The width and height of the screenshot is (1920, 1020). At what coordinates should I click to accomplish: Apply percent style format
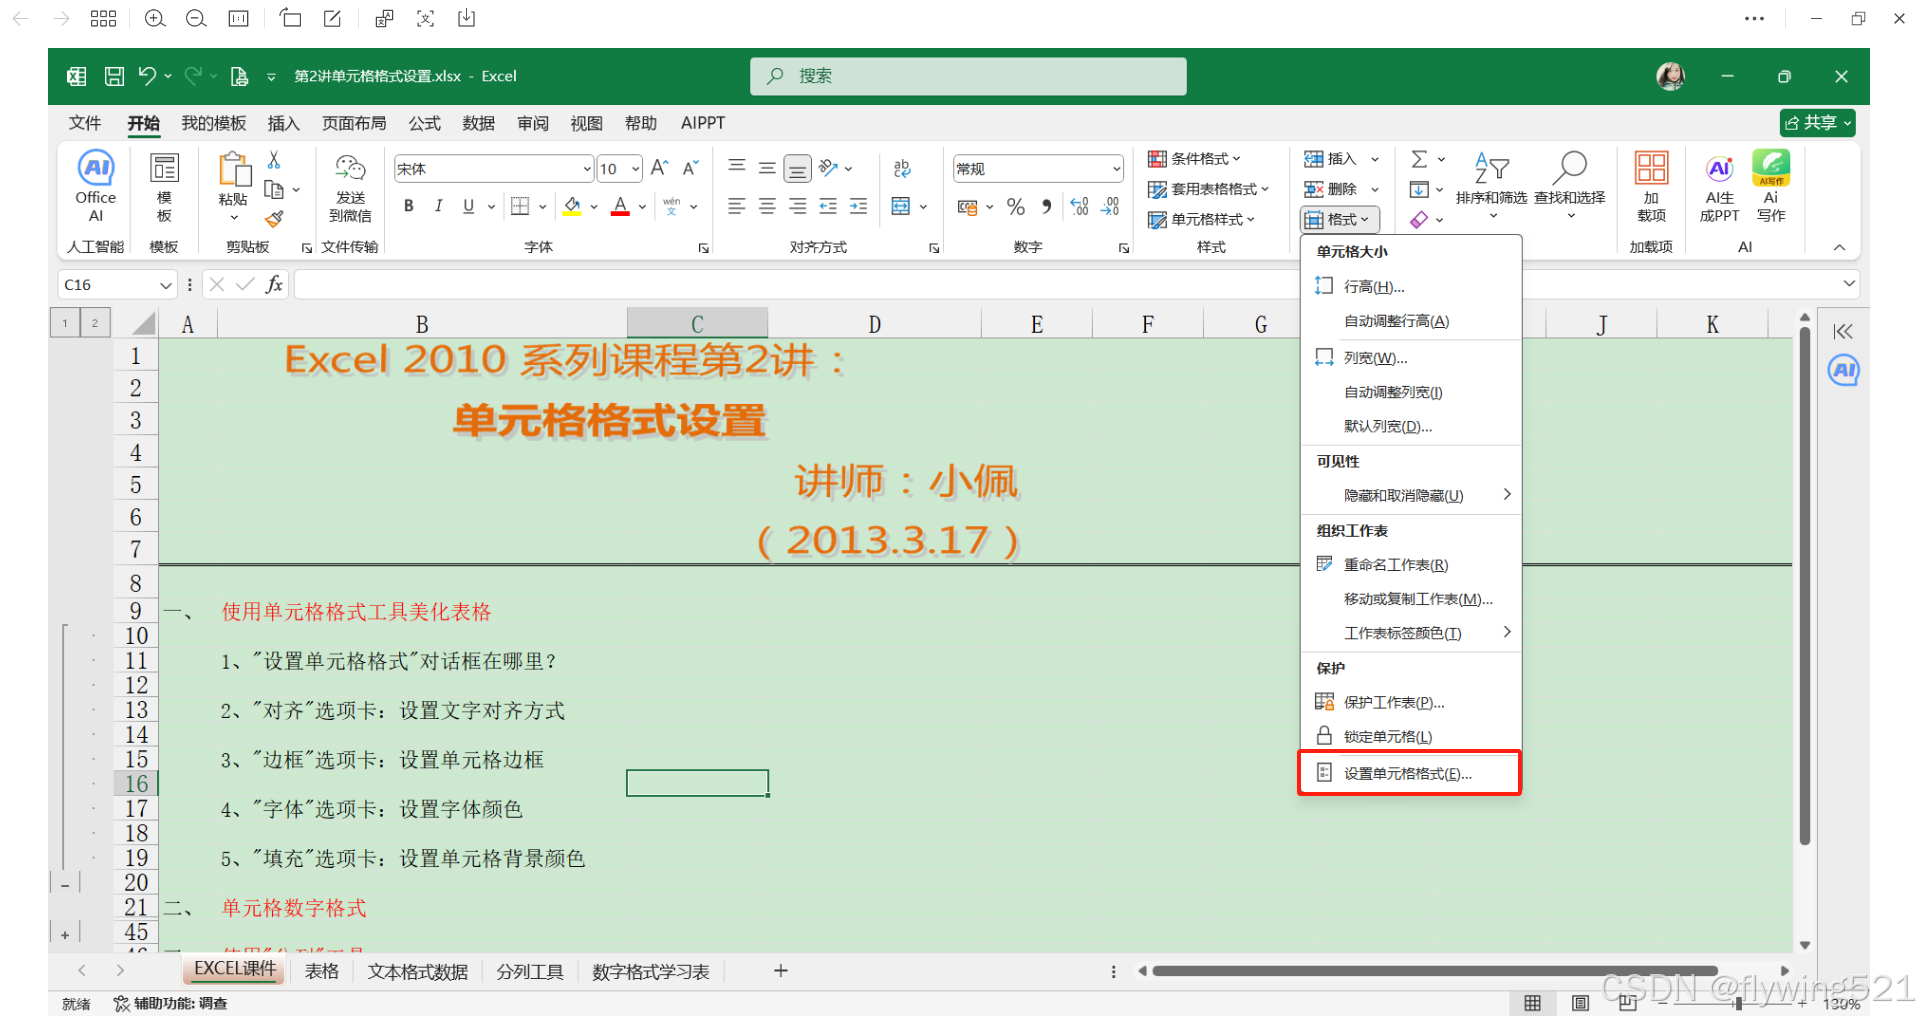pos(1016,206)
